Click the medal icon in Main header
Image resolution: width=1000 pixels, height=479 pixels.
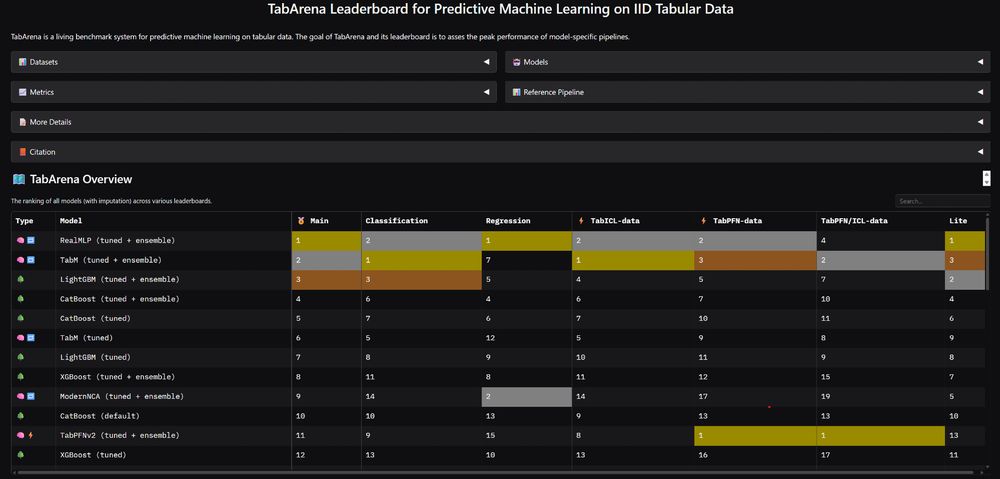point(301,221)
